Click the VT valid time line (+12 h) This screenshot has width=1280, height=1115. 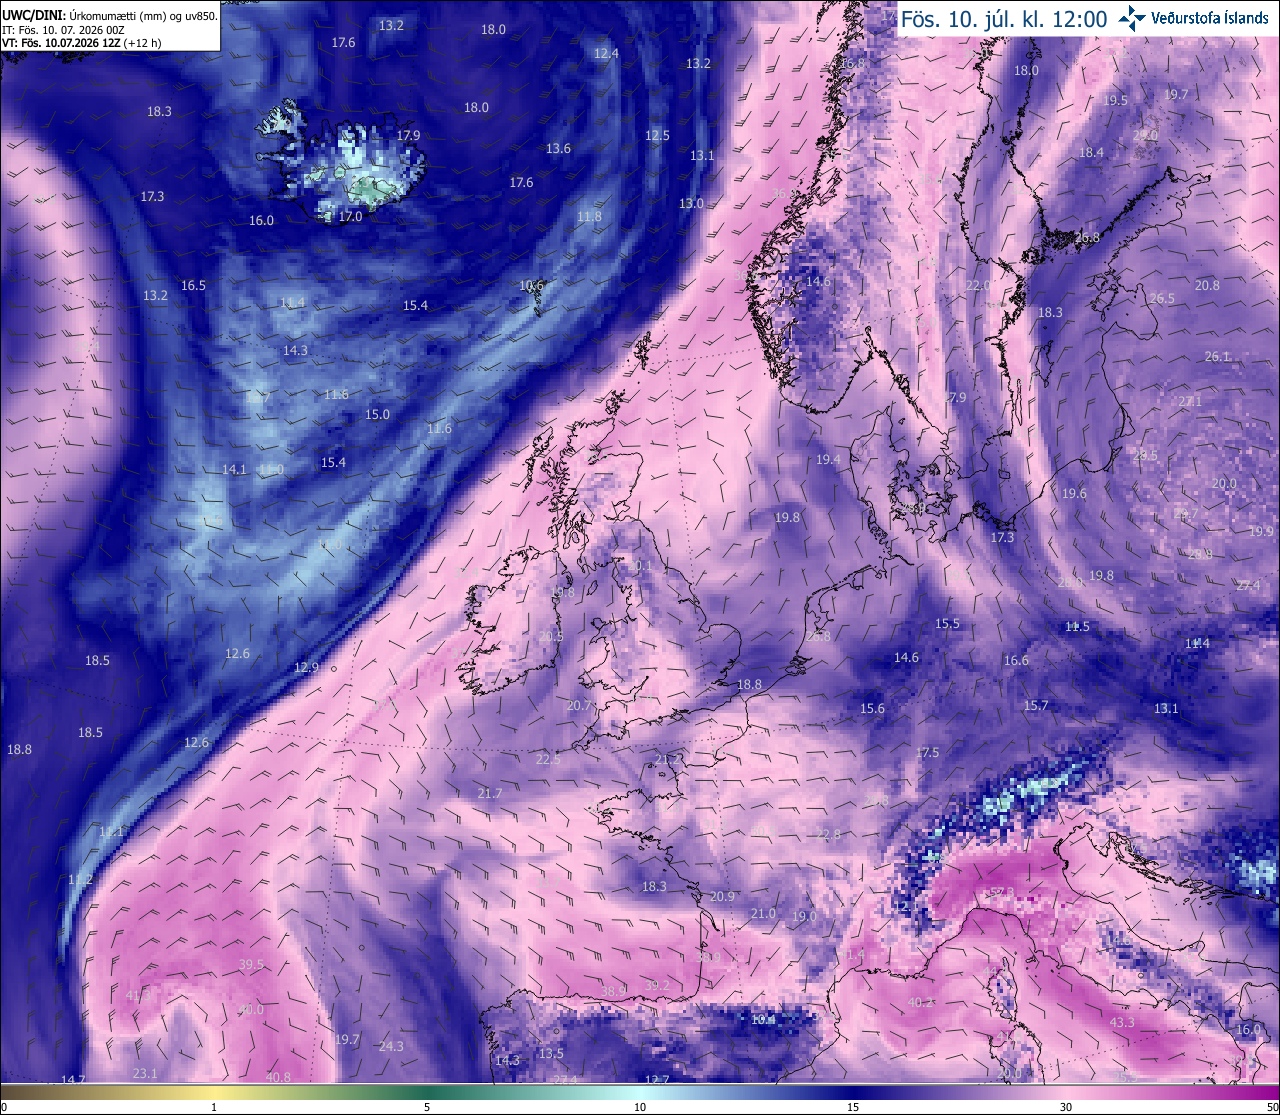click(82, 43)
